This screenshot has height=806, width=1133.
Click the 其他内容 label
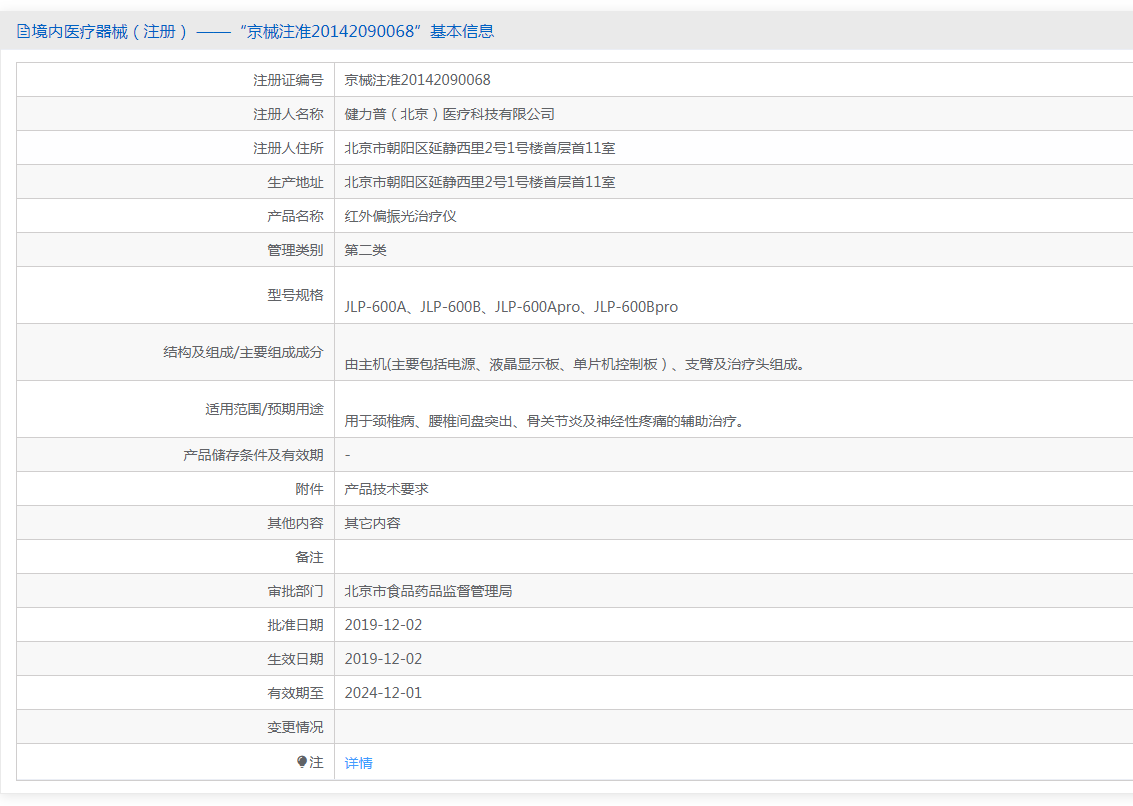pos(296,523)
